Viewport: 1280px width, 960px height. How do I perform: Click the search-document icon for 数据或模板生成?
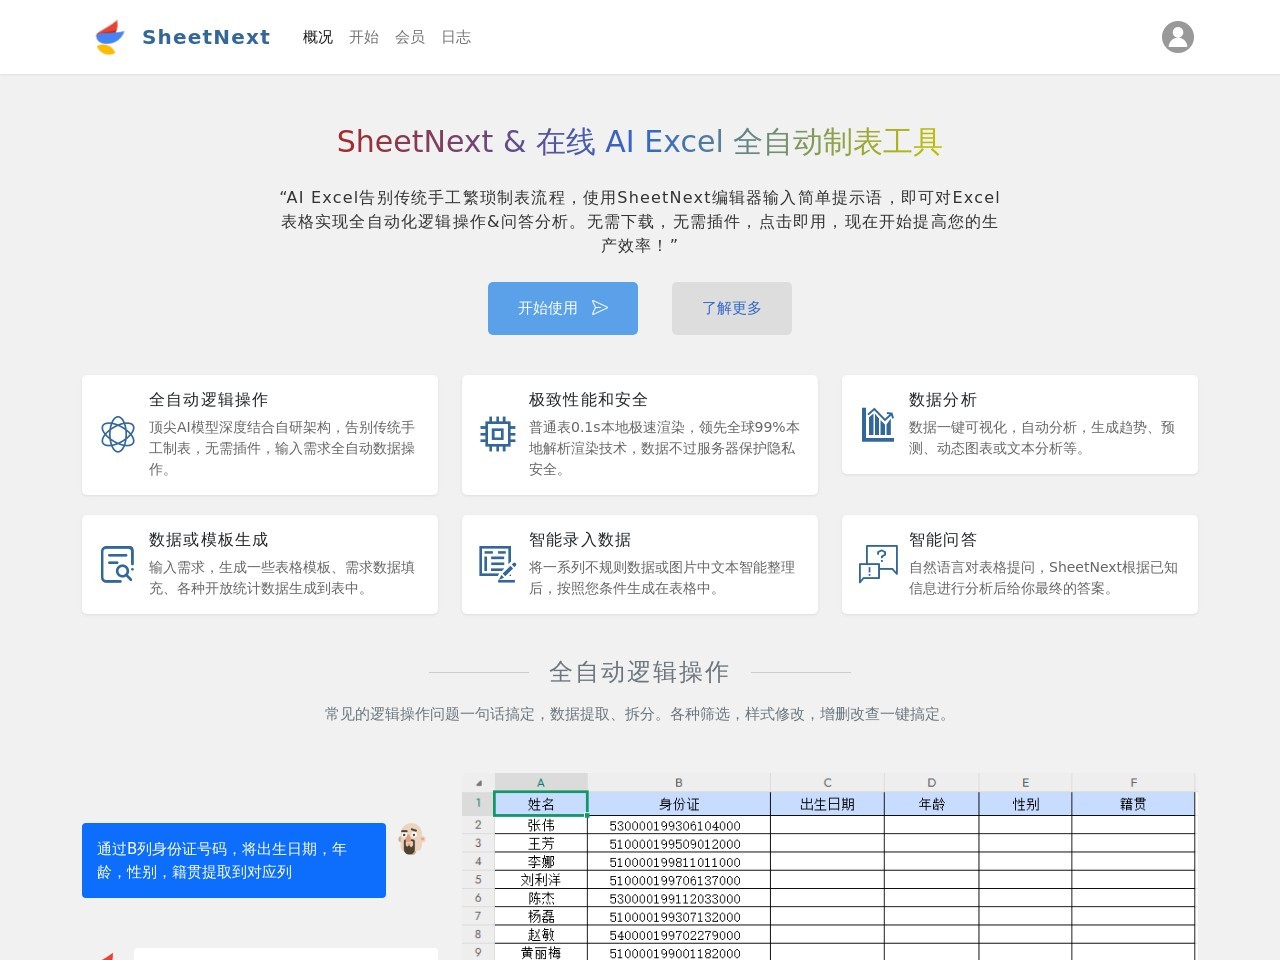(x=118, y=564)
